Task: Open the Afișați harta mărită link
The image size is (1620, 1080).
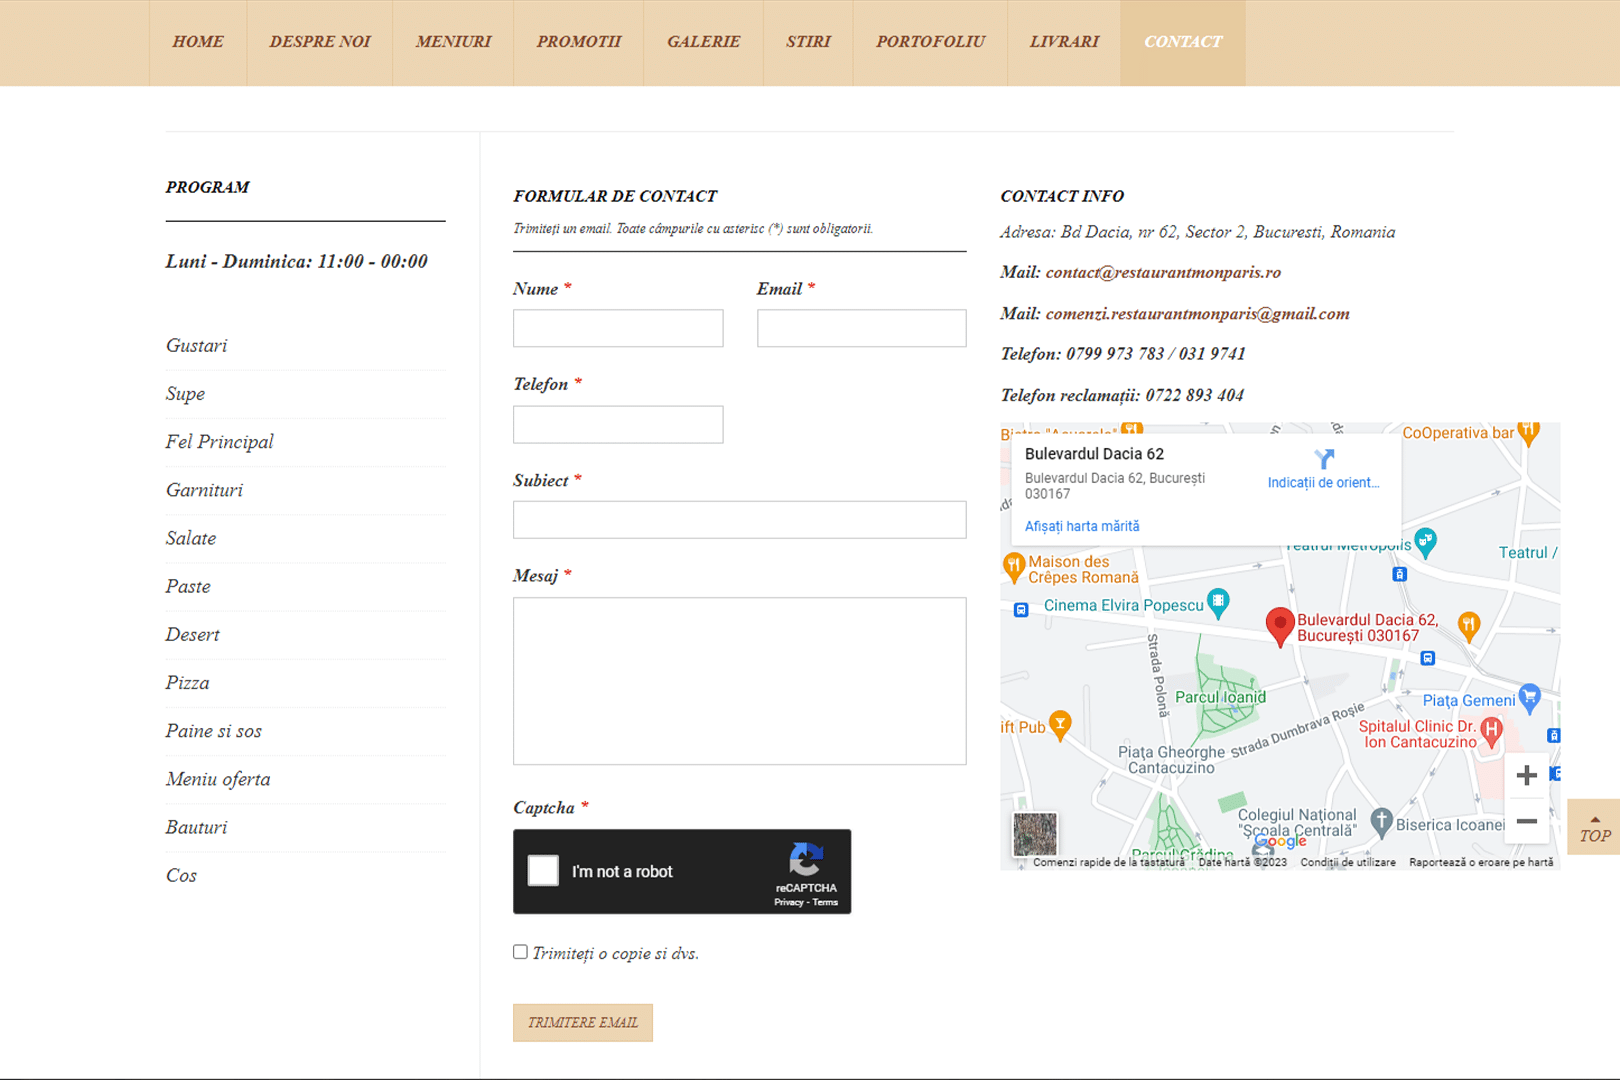Action: [x=1081, y=526]
